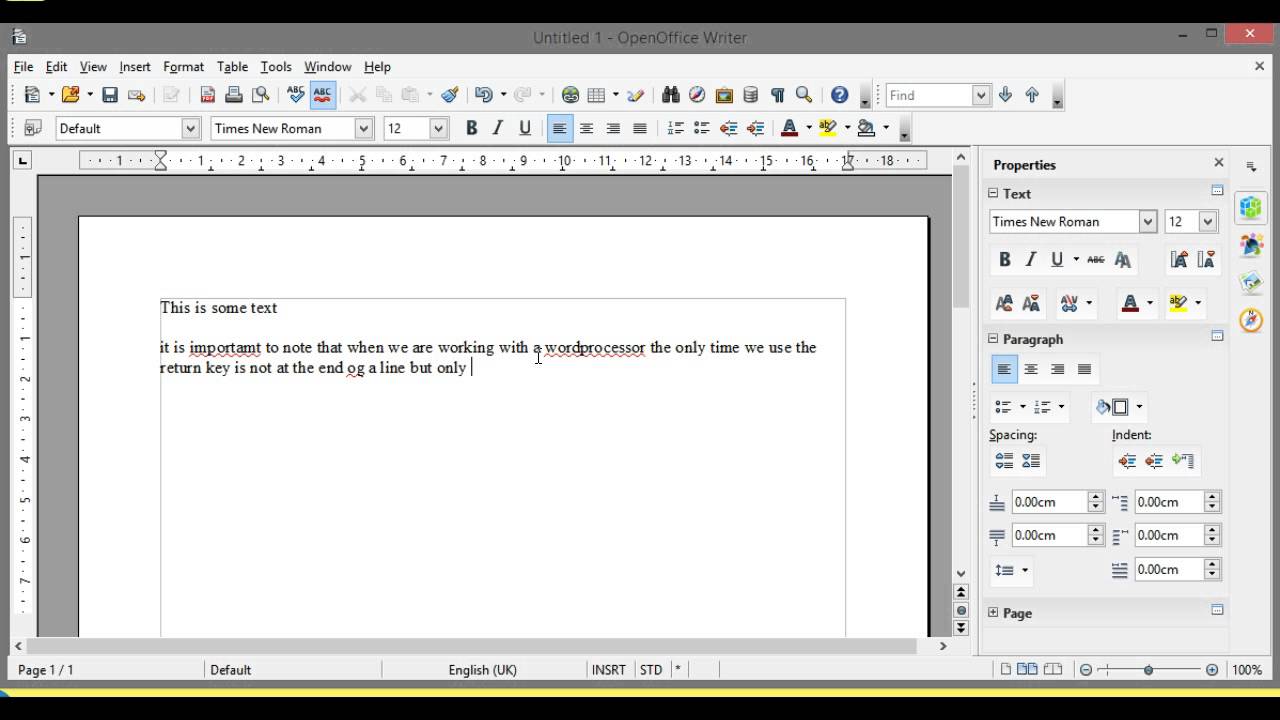Open the Data Sources icon
The height and width of the screenshot is (720, 1280).
coord(751,95)
